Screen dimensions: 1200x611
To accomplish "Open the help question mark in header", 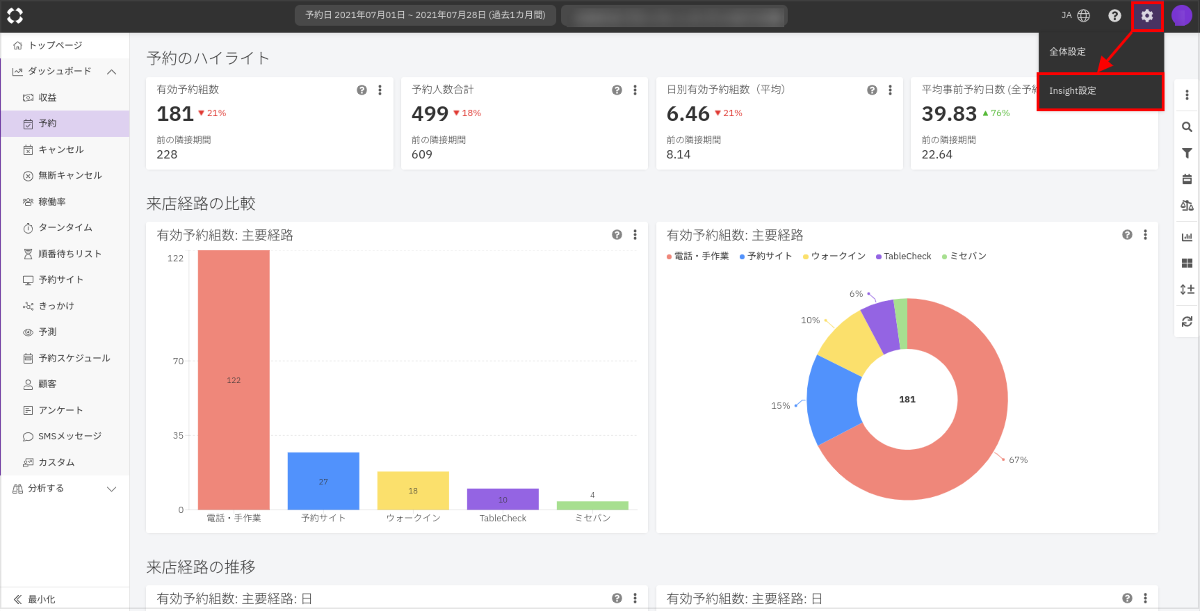I will coord(1114,16).
